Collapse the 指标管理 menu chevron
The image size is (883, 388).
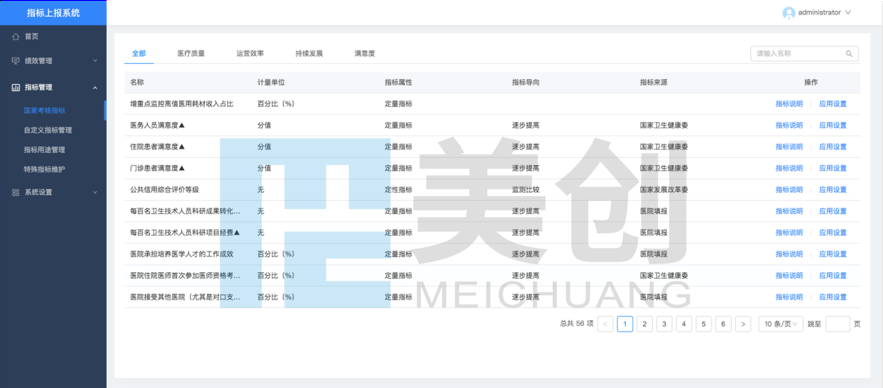(95, 87)
